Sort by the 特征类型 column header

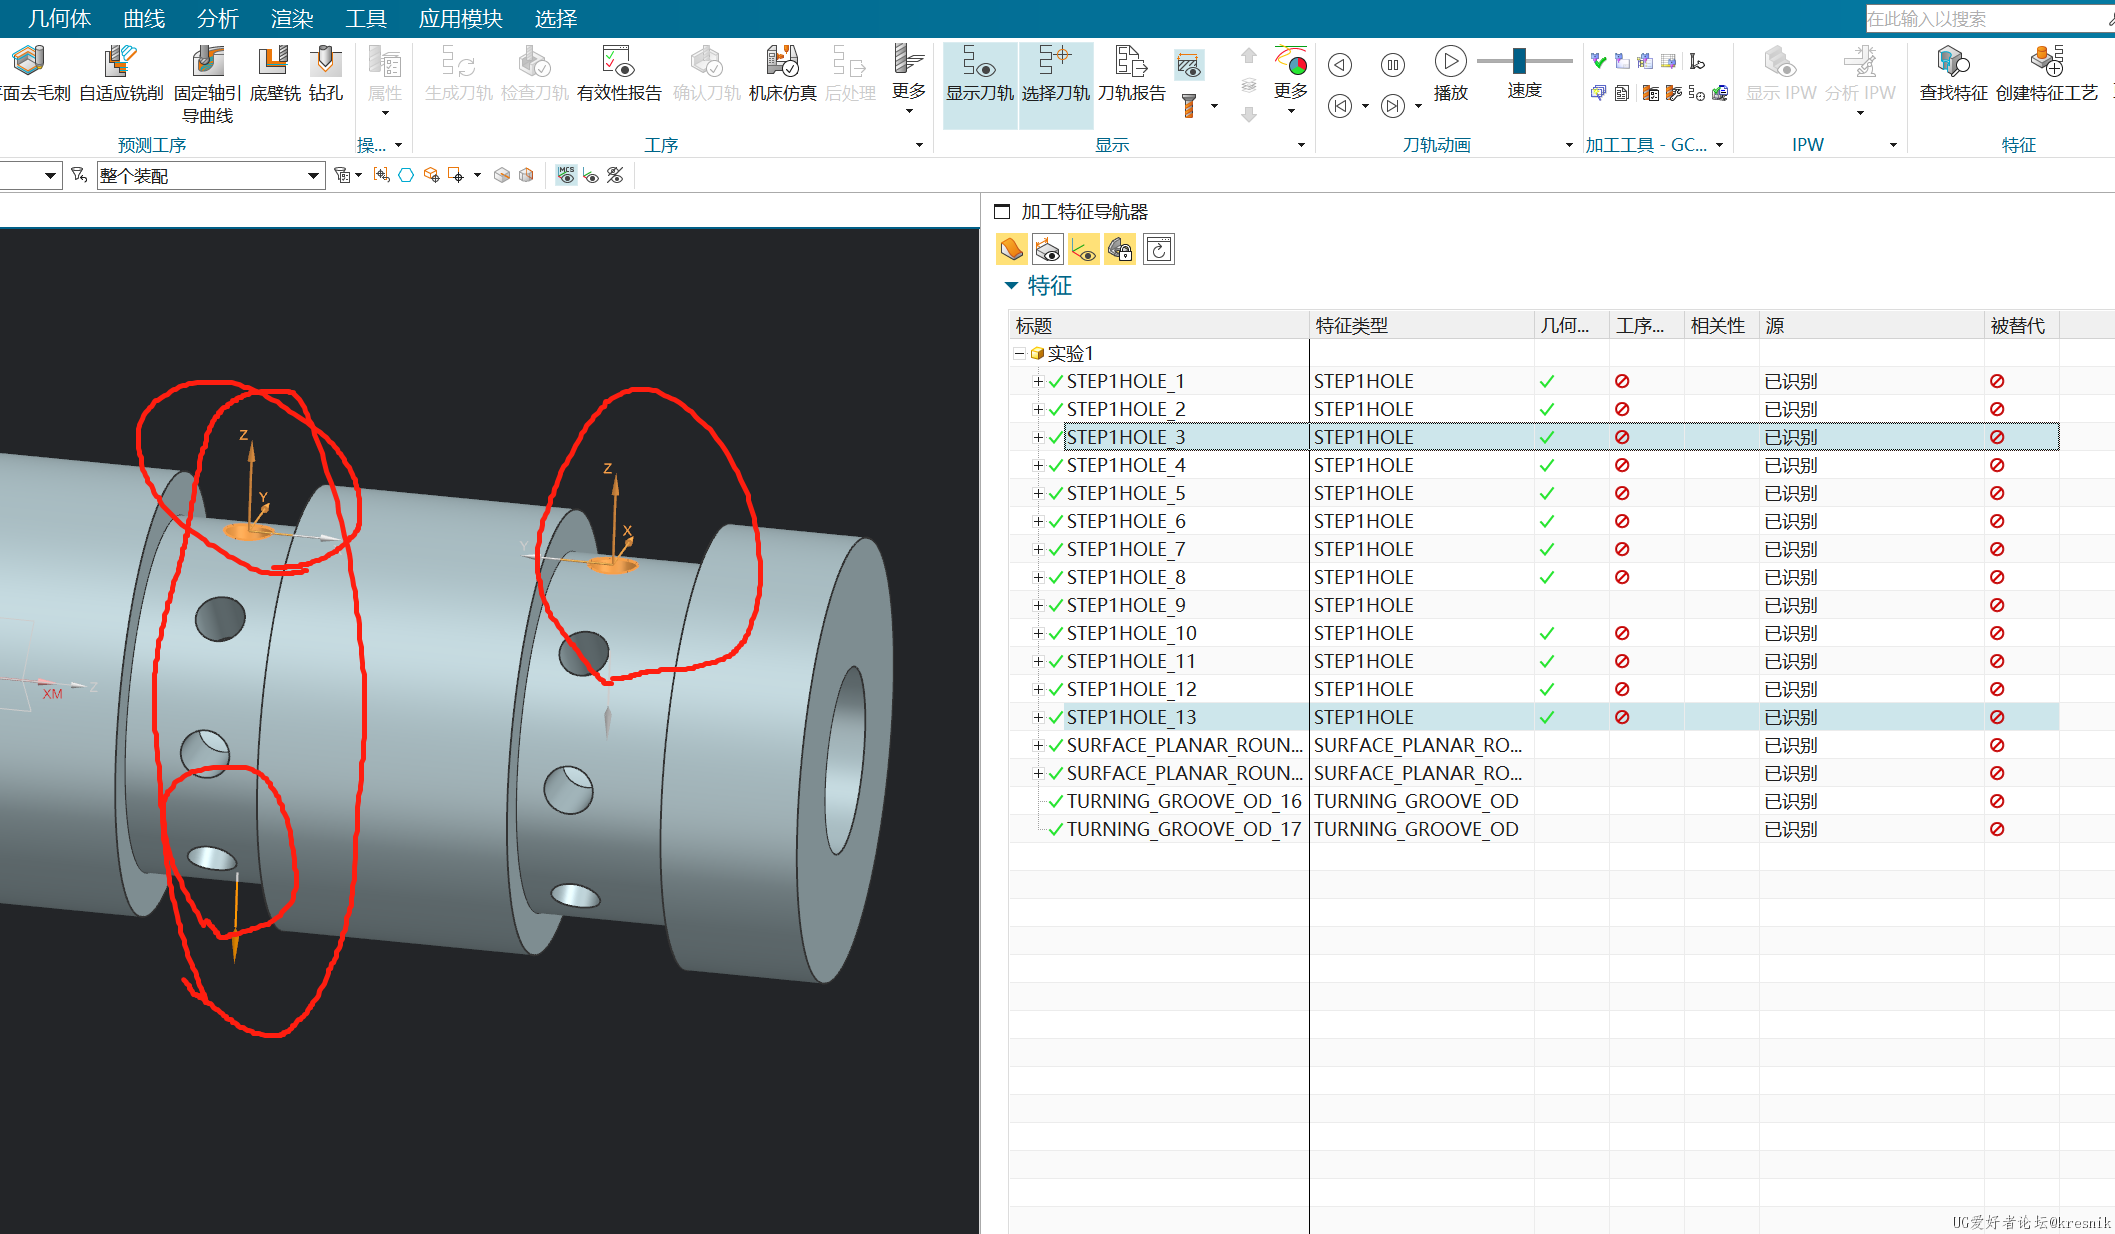[1422, 325]
